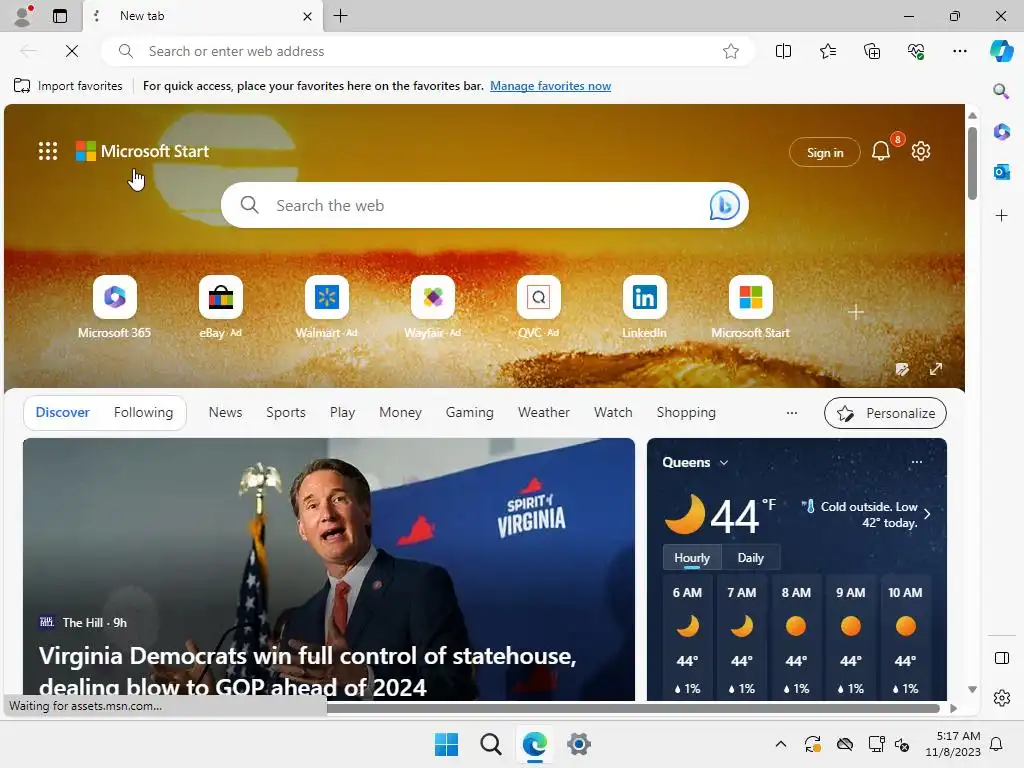This screenshot has width=1024, height=768.
Task: Click the Personalize button
Action: [x=885, y=413]
